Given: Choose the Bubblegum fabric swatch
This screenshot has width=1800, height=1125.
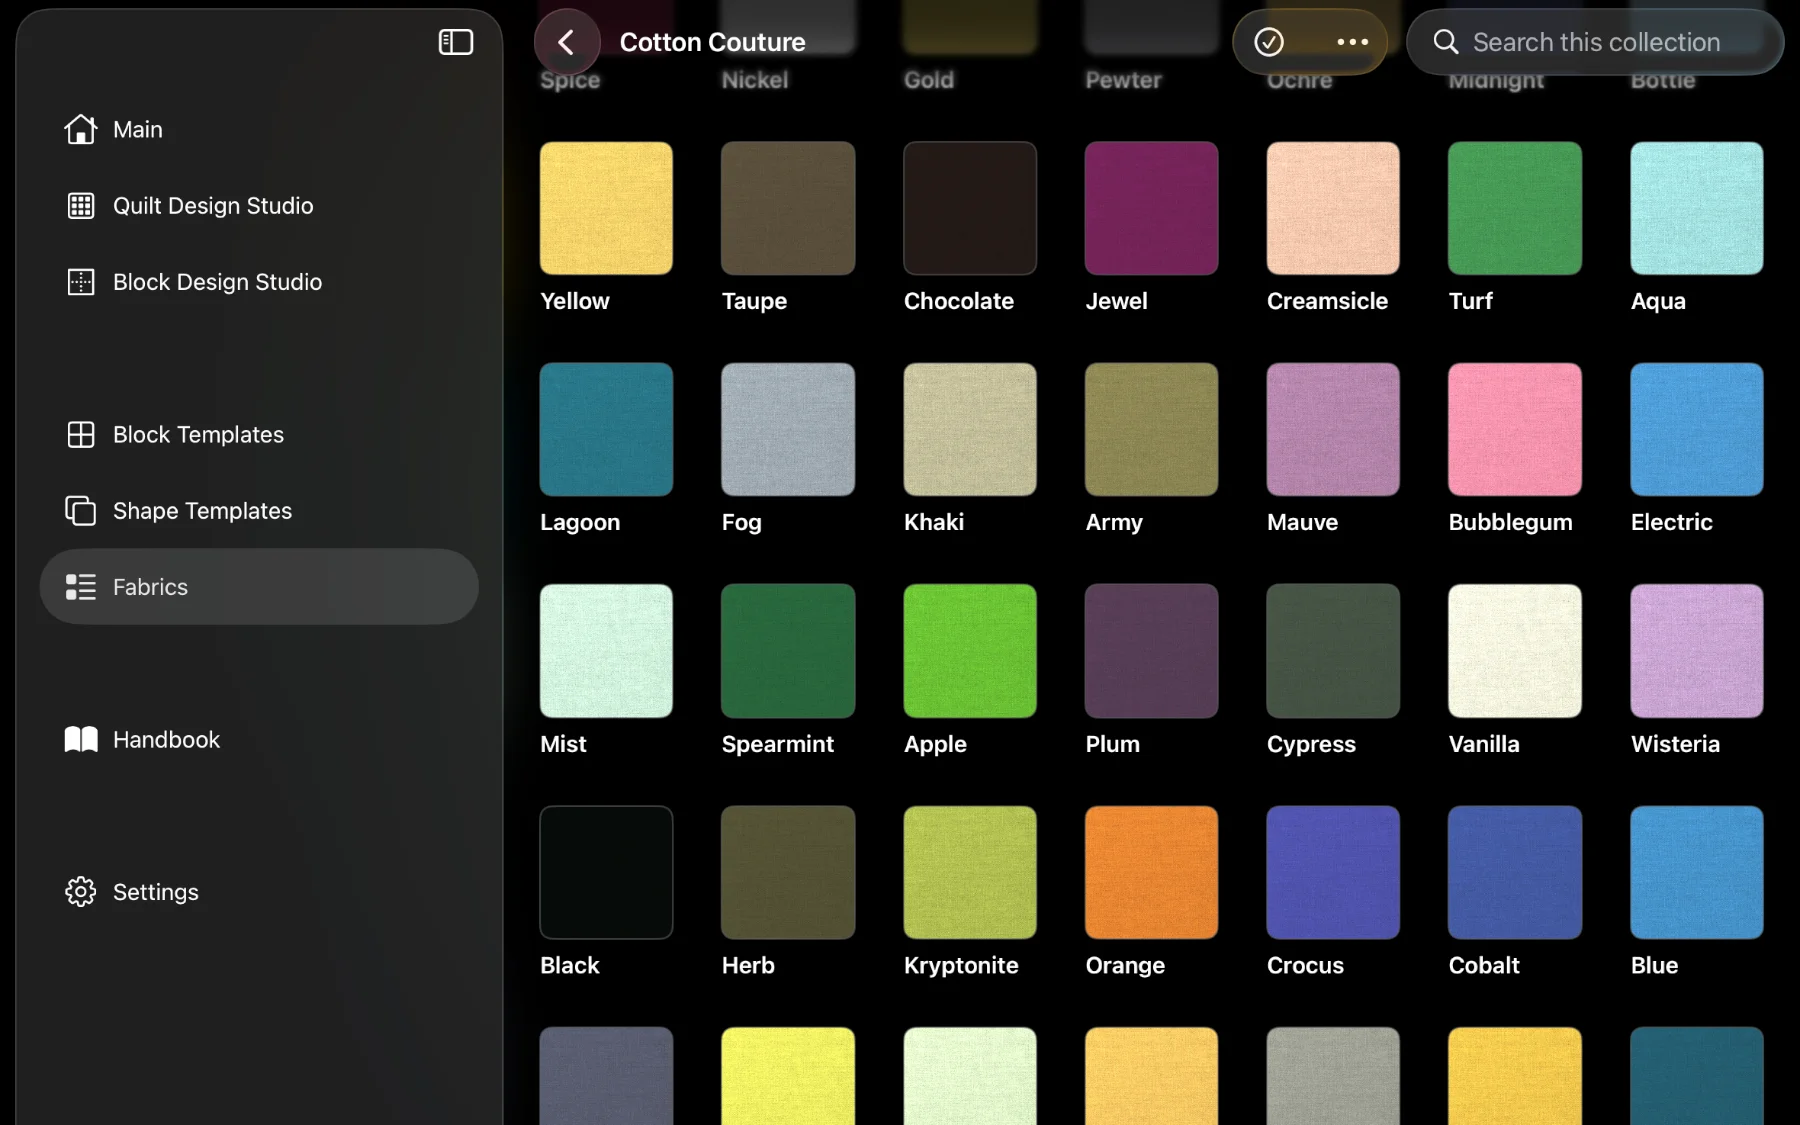Looking at the screenshot, I should (1515, 429).
